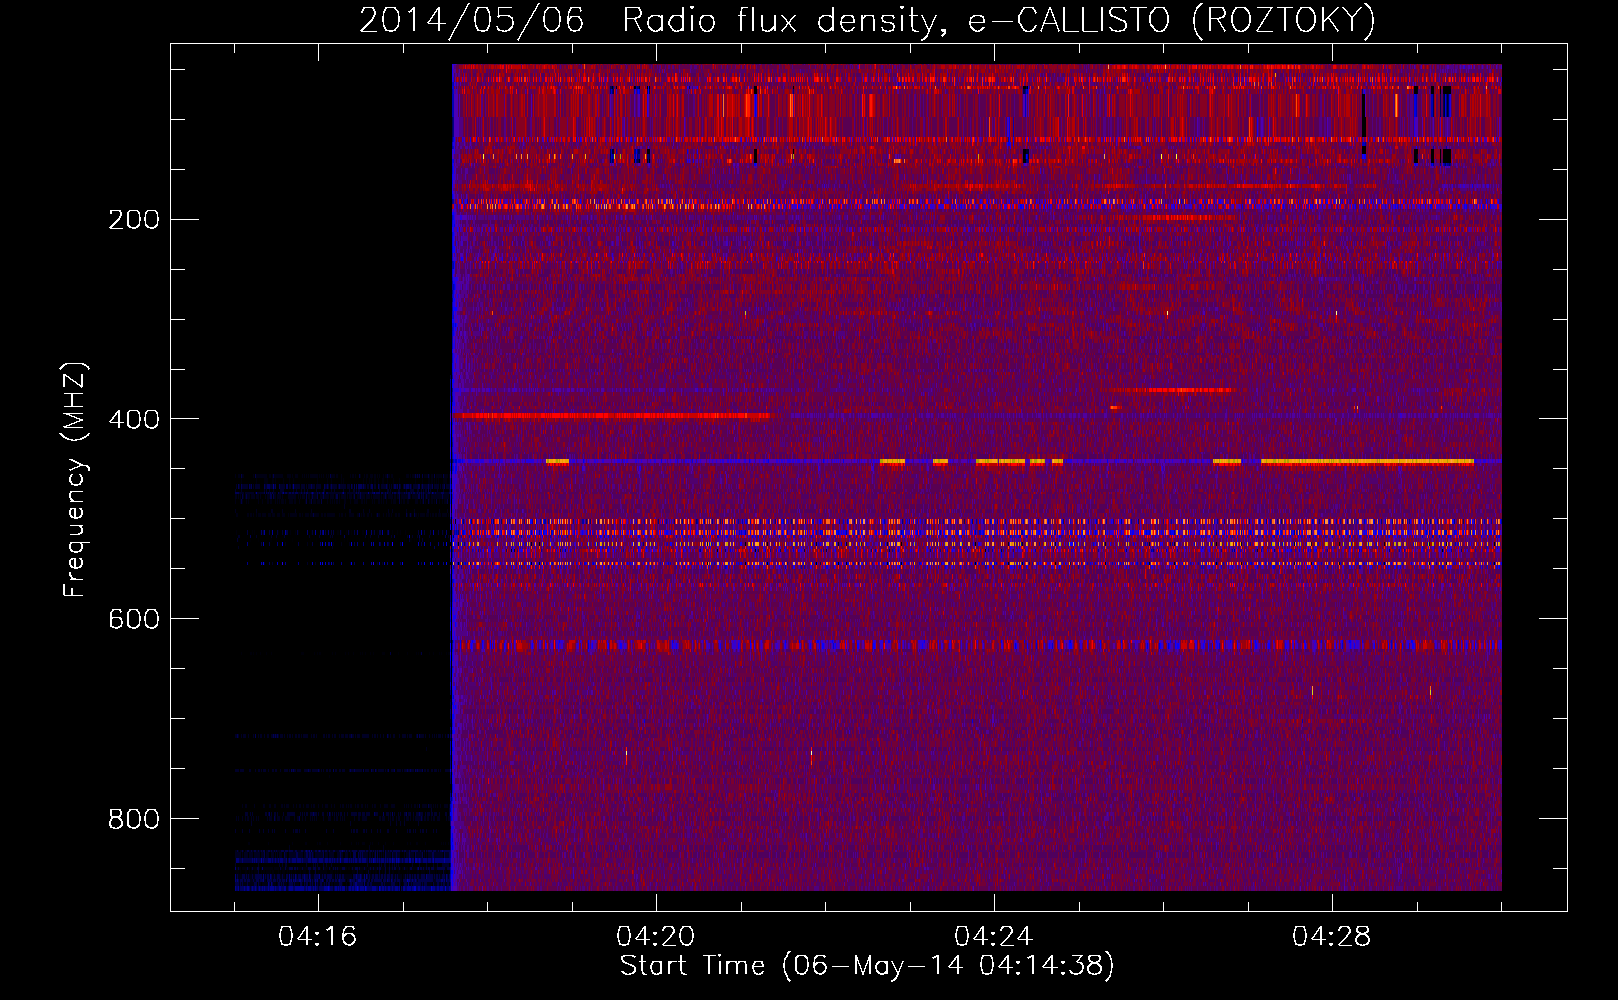This screenshot has width=1618, height=1000.
Task: Click the 'Frequency (MHZ)' axis label
Action: point(74,479)
